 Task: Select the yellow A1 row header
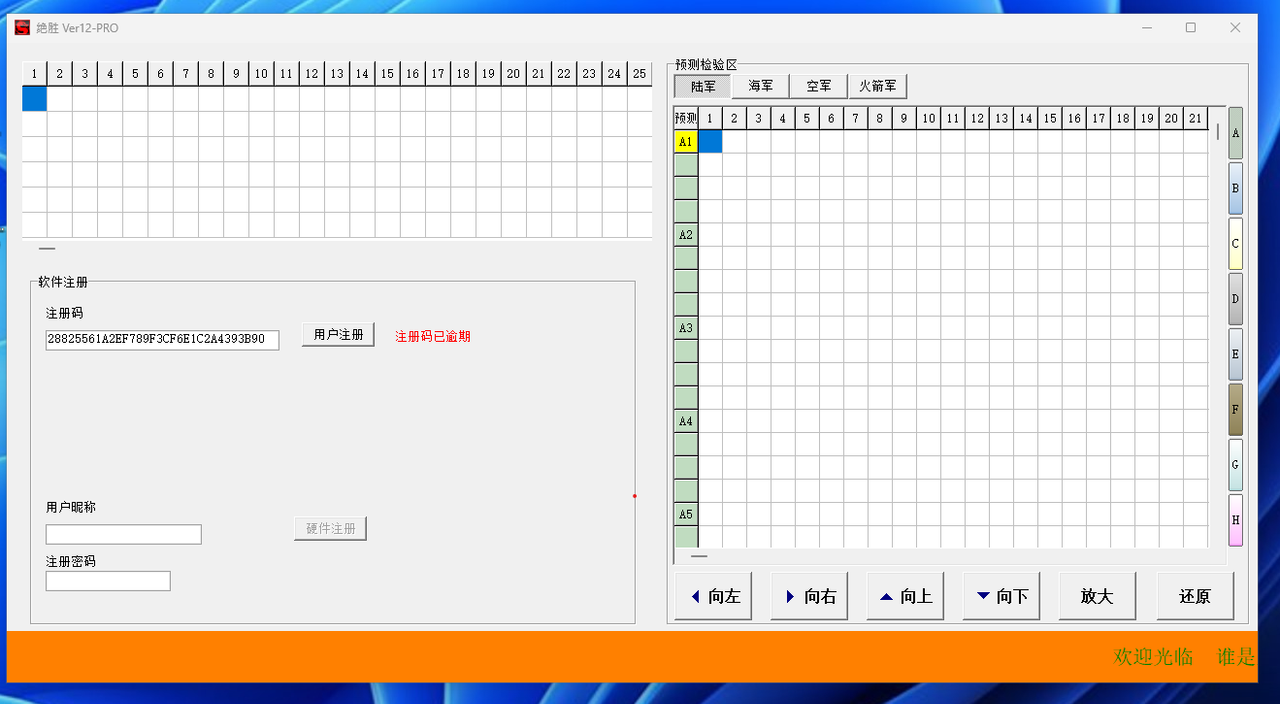685,142
